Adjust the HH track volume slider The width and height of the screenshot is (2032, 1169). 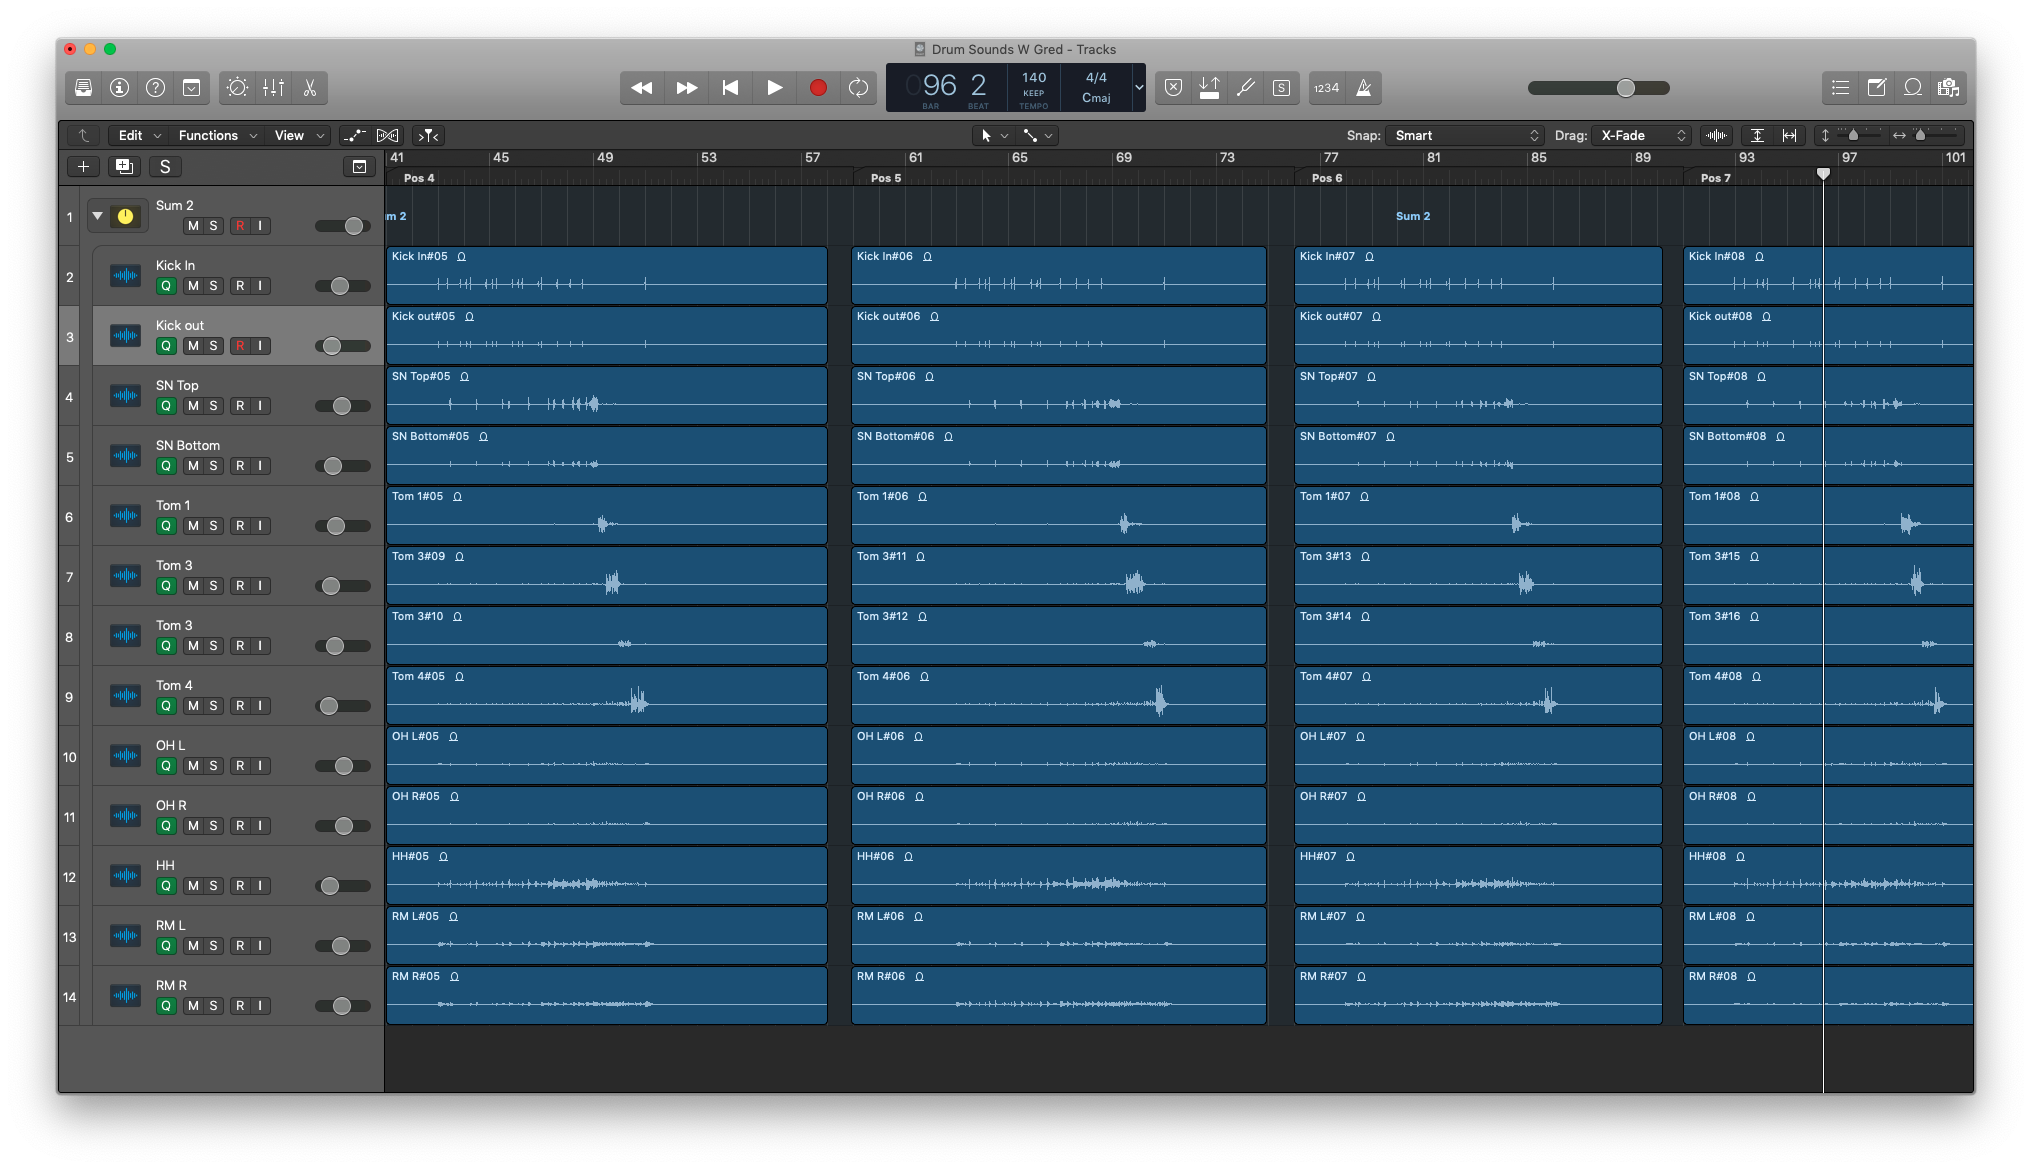tap(331, 886)
